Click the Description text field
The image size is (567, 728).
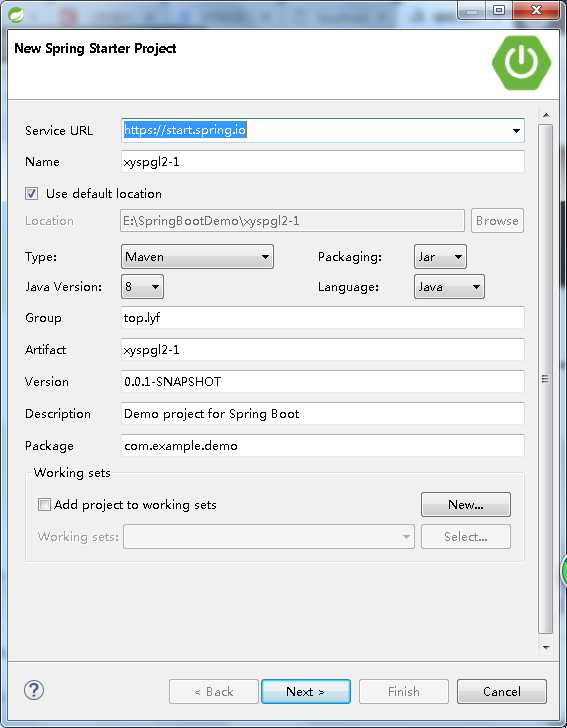(x=323, y=414)
